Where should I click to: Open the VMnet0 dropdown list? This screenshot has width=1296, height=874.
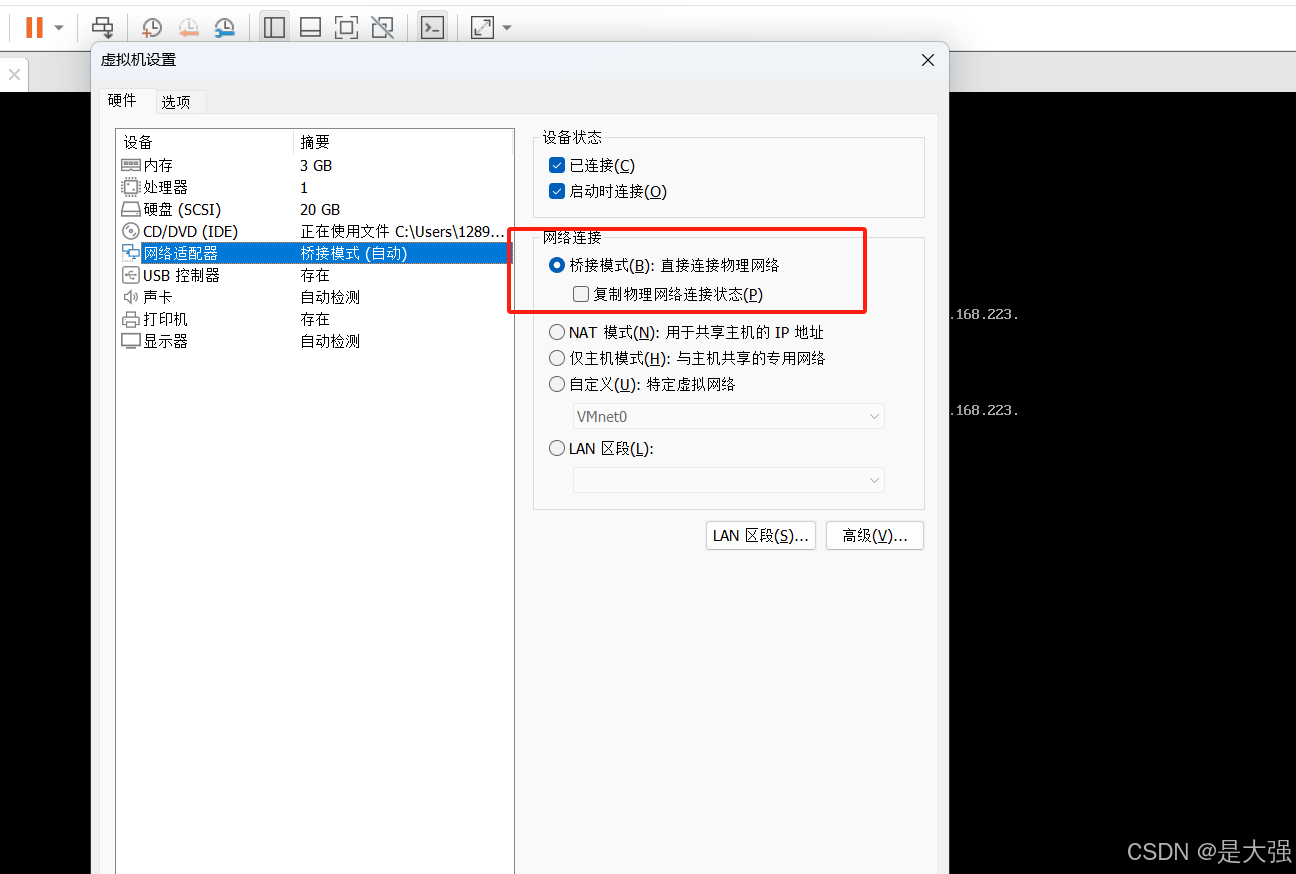click(x=729, y=416)
